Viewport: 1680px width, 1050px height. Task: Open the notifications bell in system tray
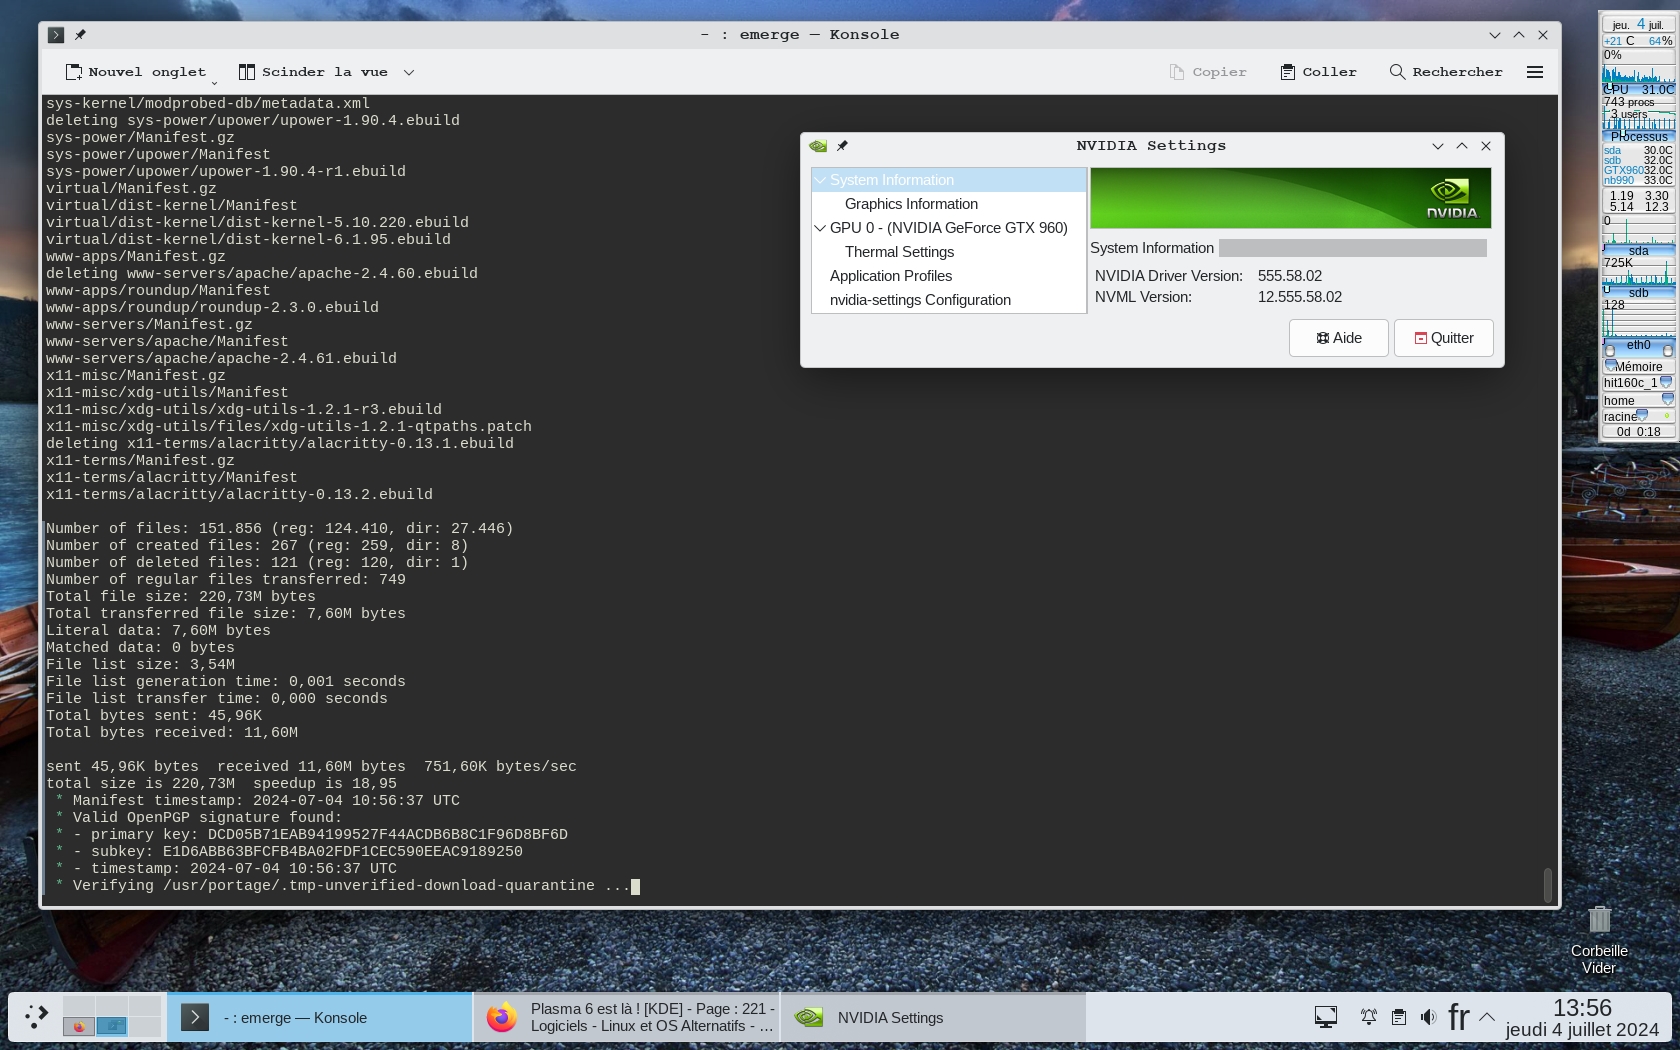tap(1368, 1017)
